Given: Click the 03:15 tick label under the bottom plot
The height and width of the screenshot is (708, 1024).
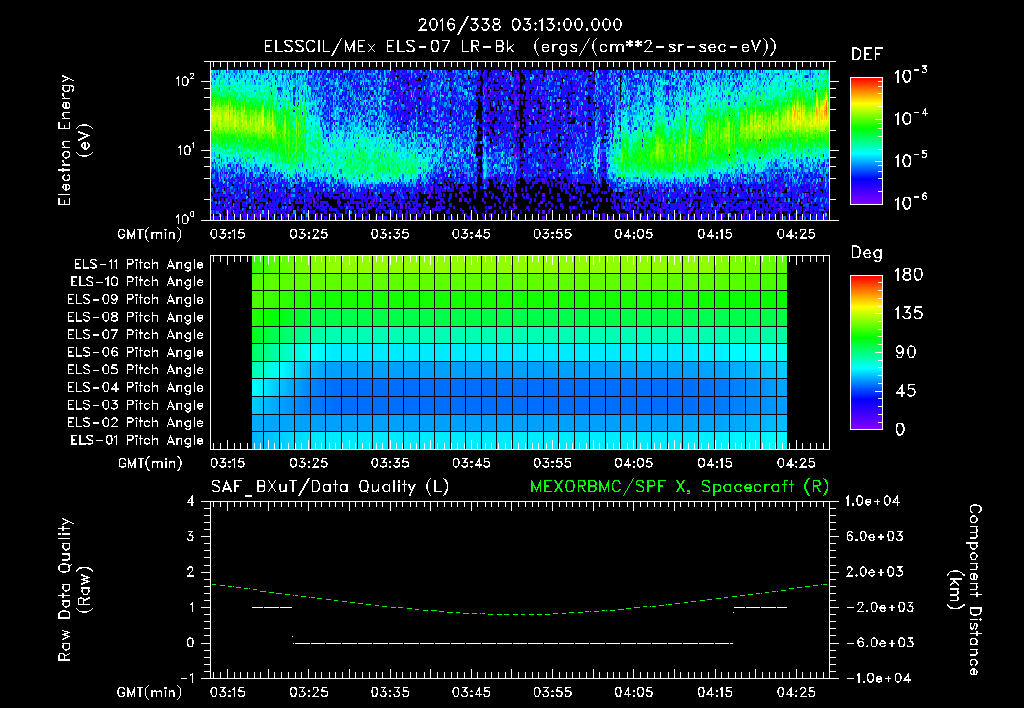Looking at the screenshot, I should coord(227,692).
